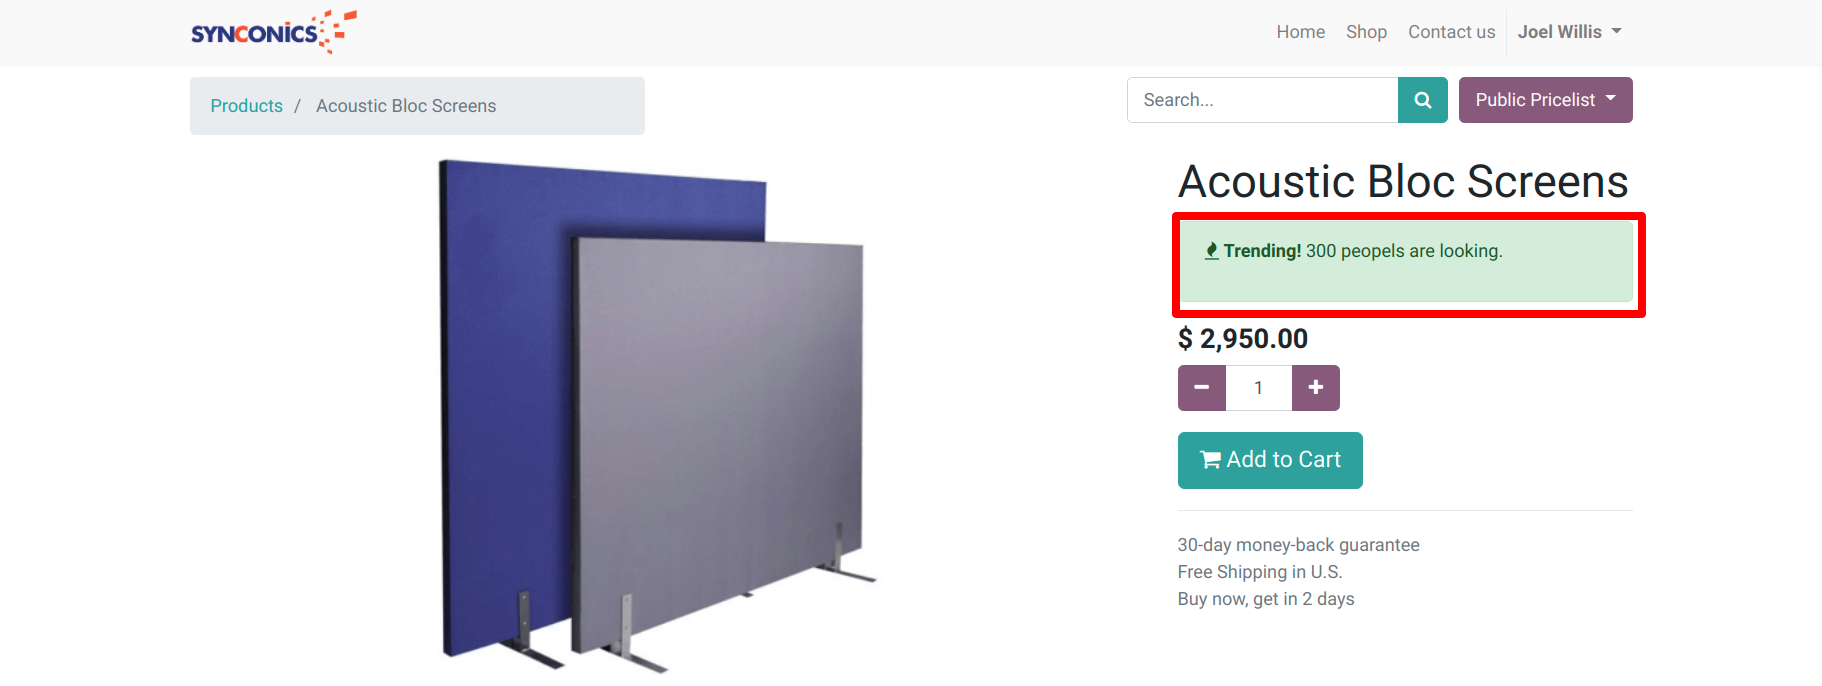Click the Synconics logo
Screen dimensions: 1822x686
[274, 32]
